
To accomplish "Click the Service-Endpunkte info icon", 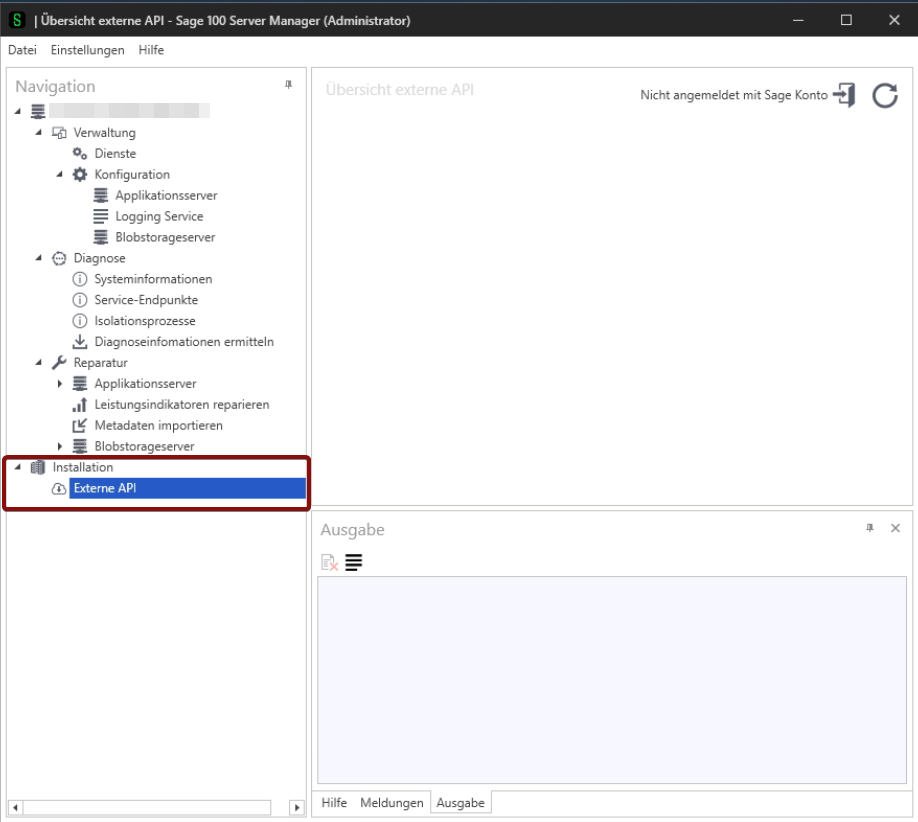I will [x=80, y=300].
